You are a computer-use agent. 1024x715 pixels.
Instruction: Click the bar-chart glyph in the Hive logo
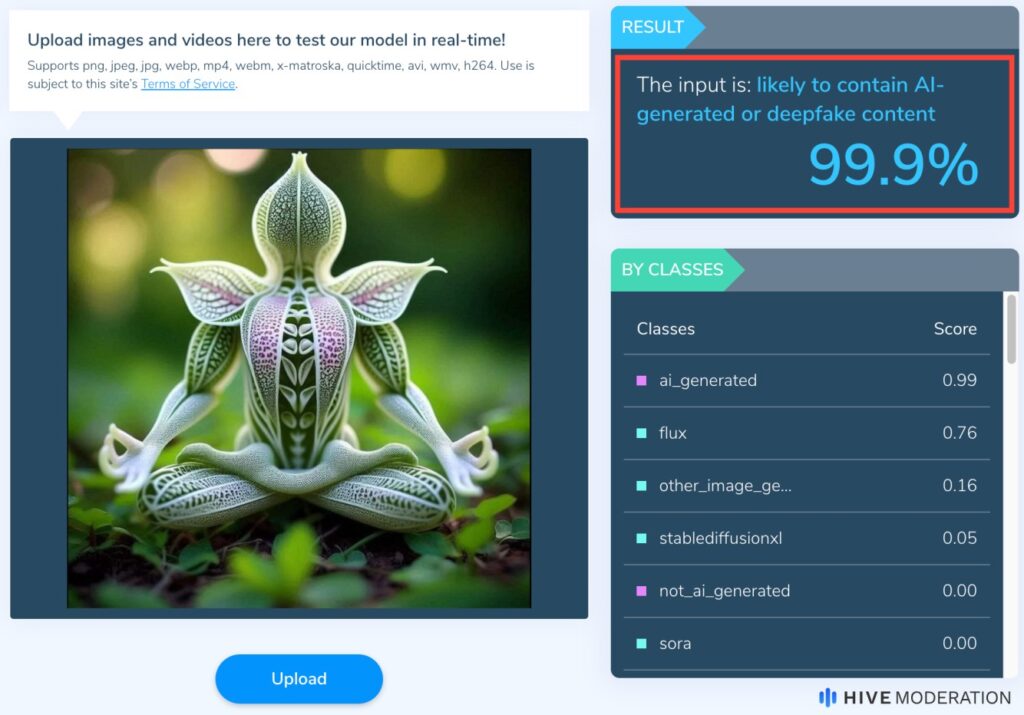(827, 697)
